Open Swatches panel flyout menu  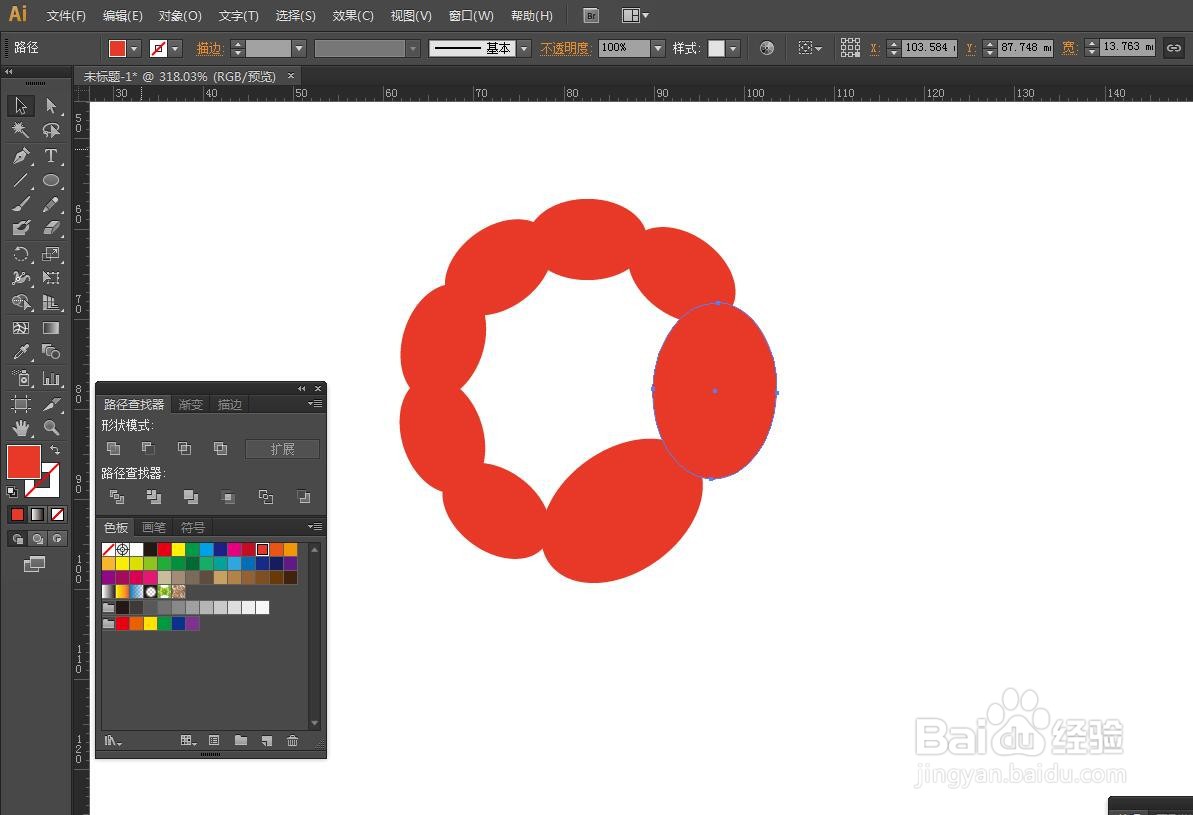point(315,527)
